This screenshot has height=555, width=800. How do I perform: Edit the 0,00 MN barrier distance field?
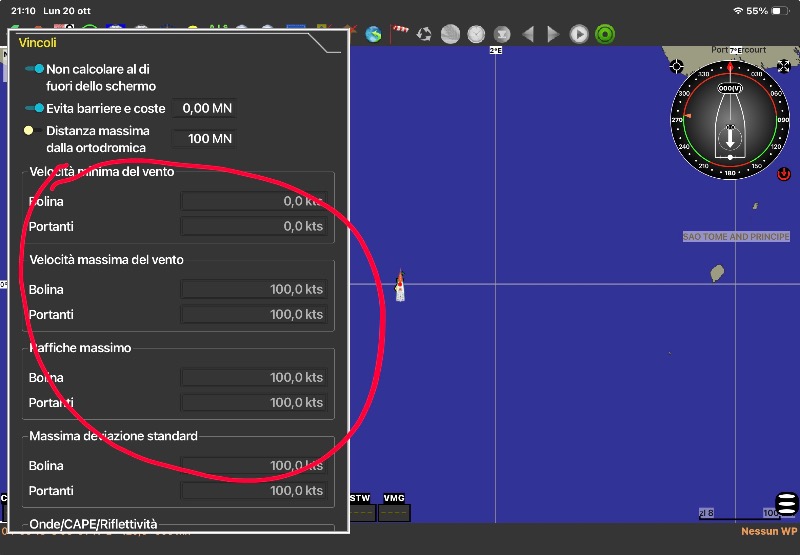[x=205, y=108]
